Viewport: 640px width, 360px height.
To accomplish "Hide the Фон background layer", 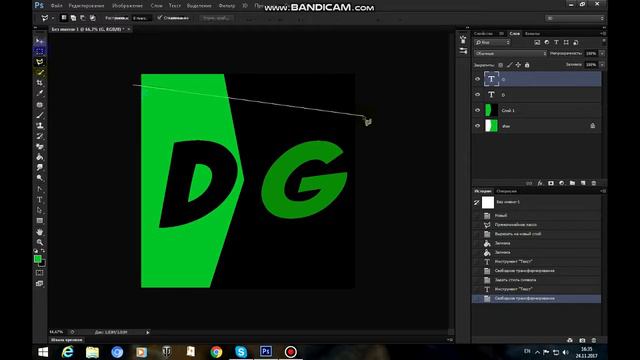I will click(478, 126).
